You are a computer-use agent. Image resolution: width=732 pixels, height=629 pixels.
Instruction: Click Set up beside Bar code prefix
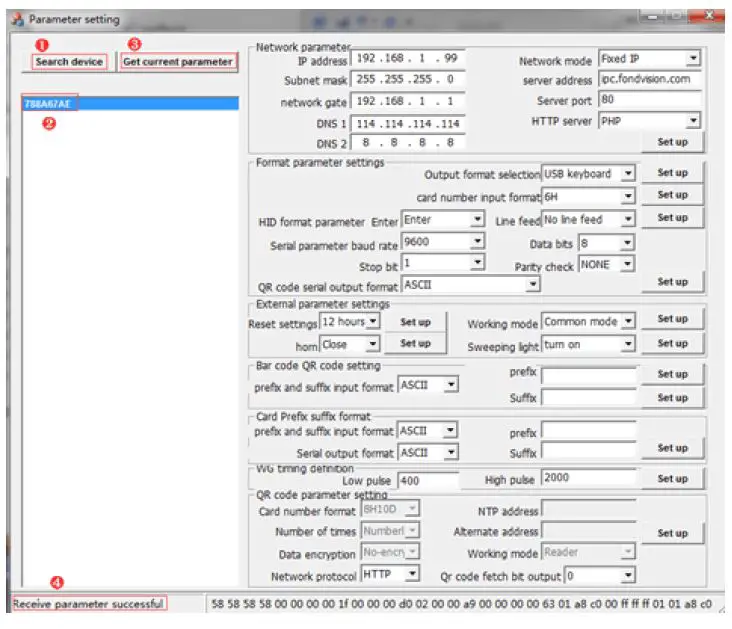click(672, 374)
